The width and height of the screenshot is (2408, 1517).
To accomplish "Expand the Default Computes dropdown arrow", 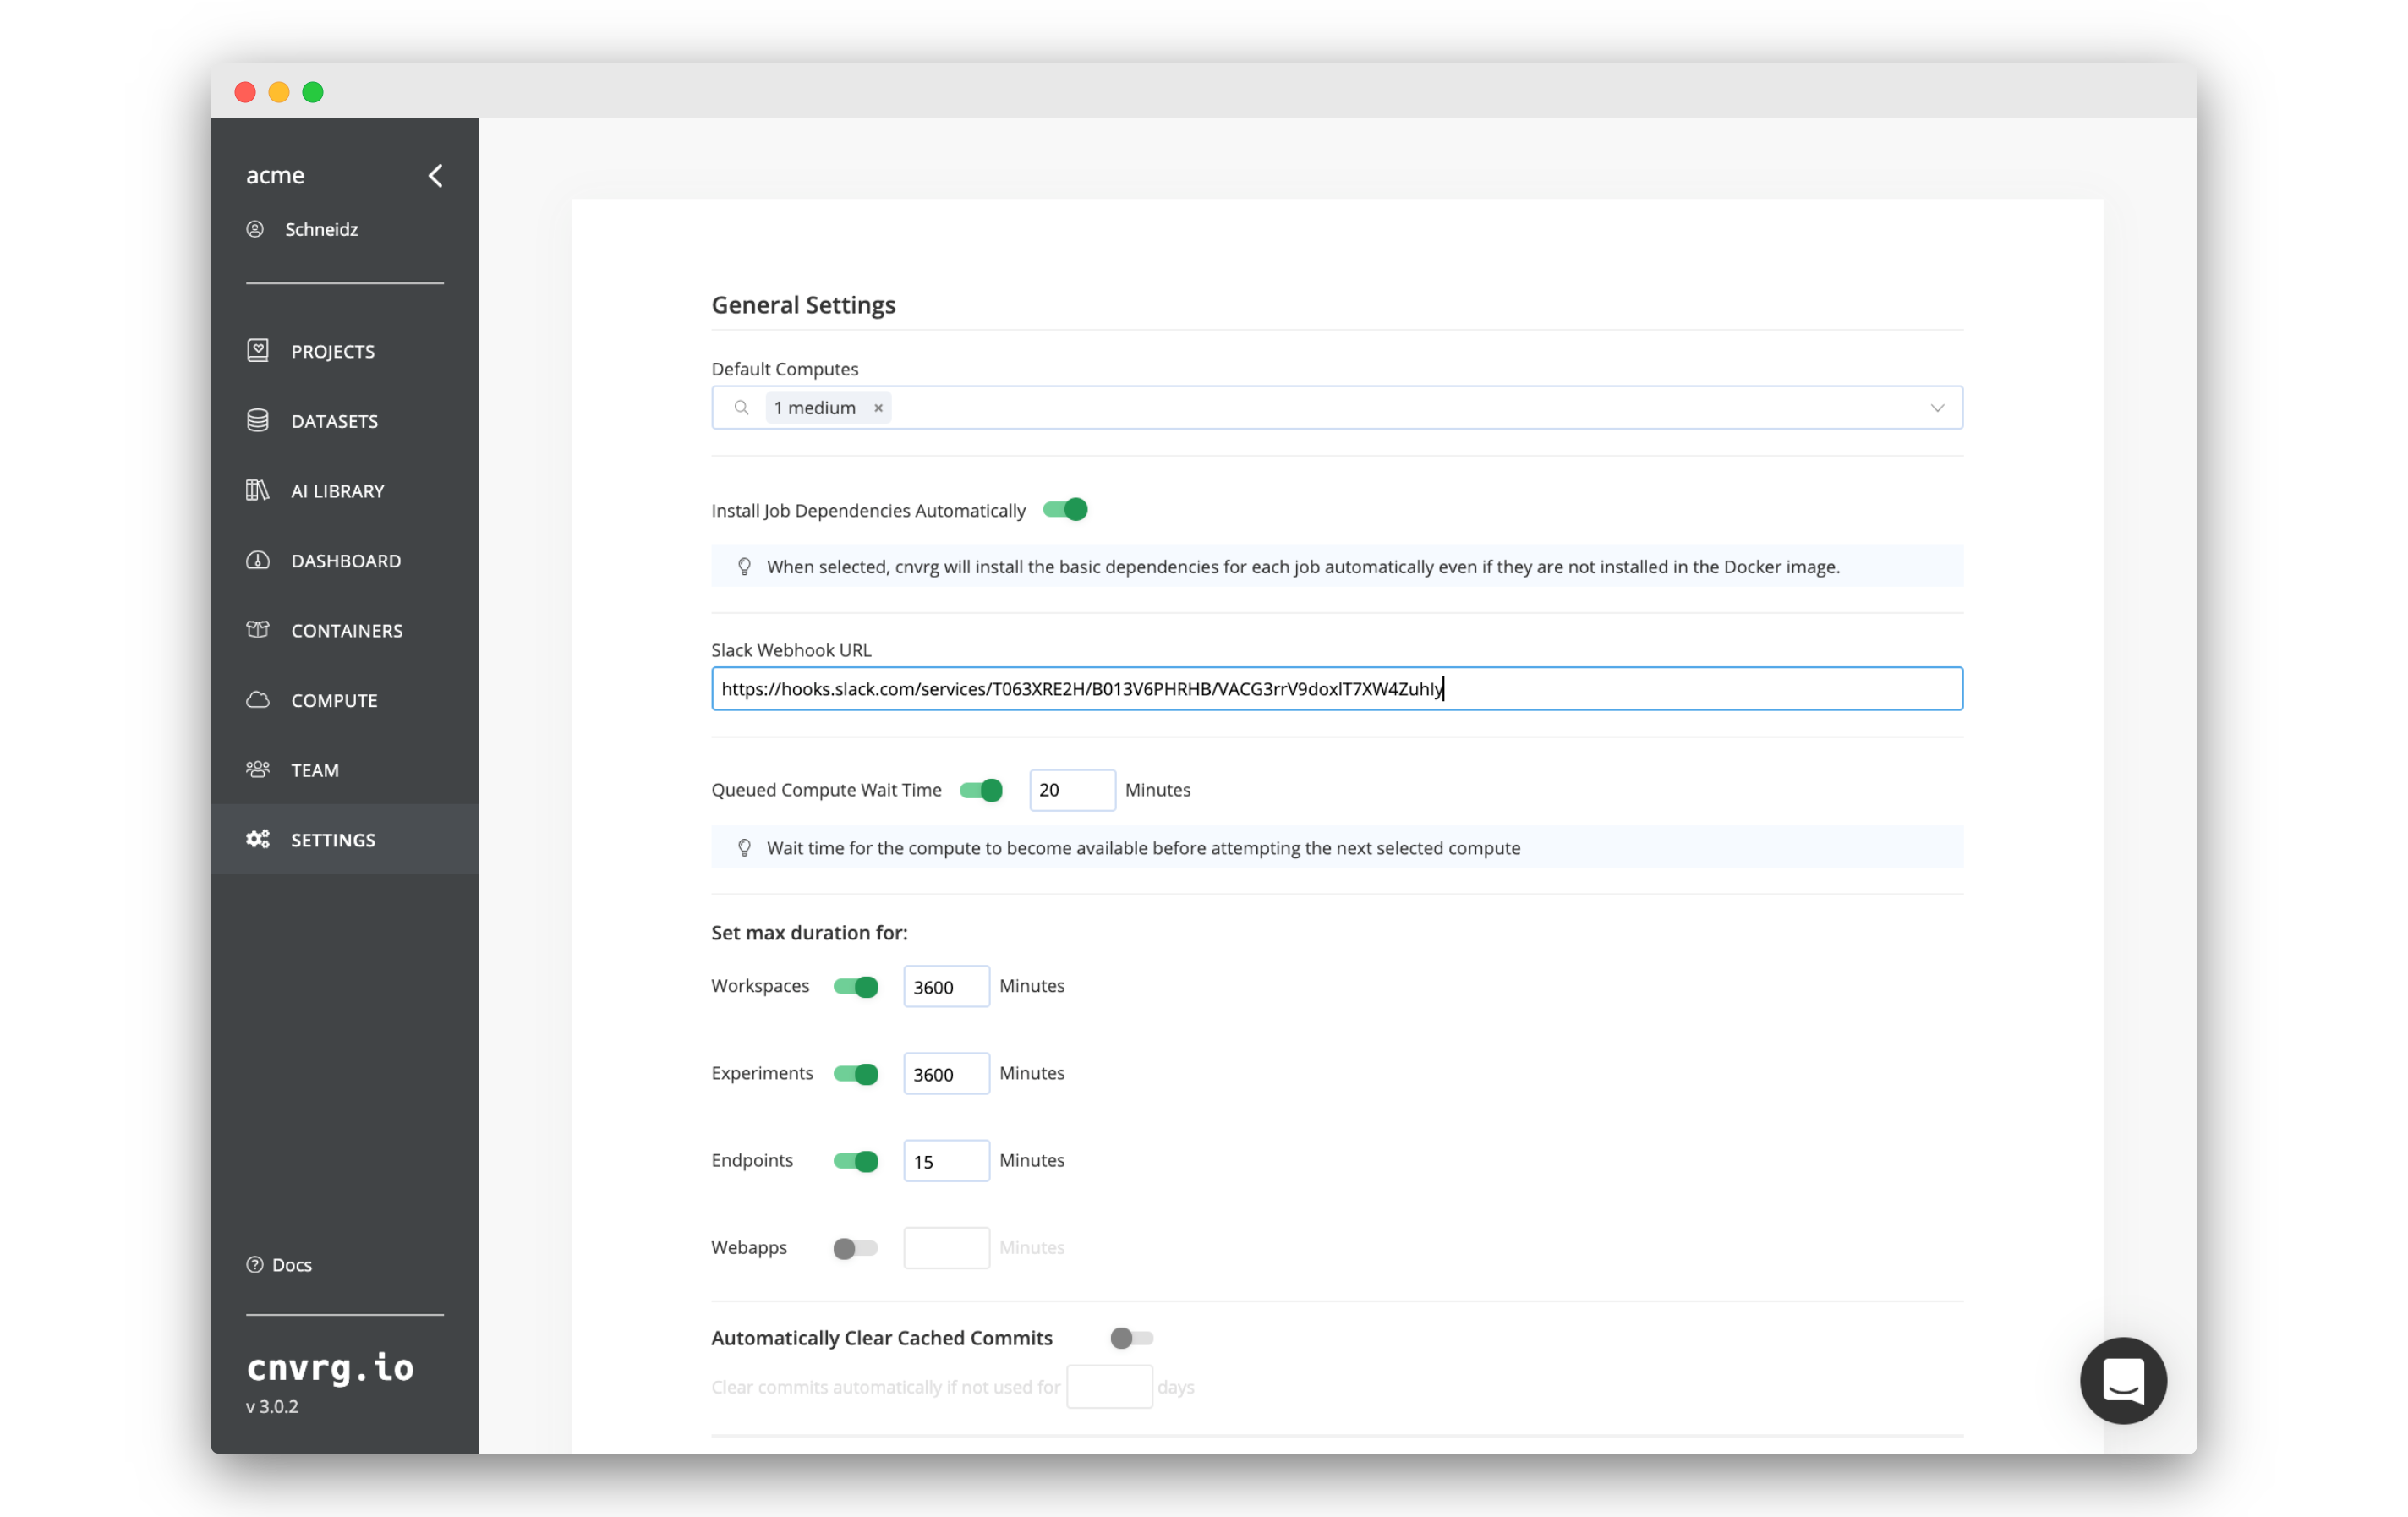I will pyautogui.click(x=1937, y=408).
